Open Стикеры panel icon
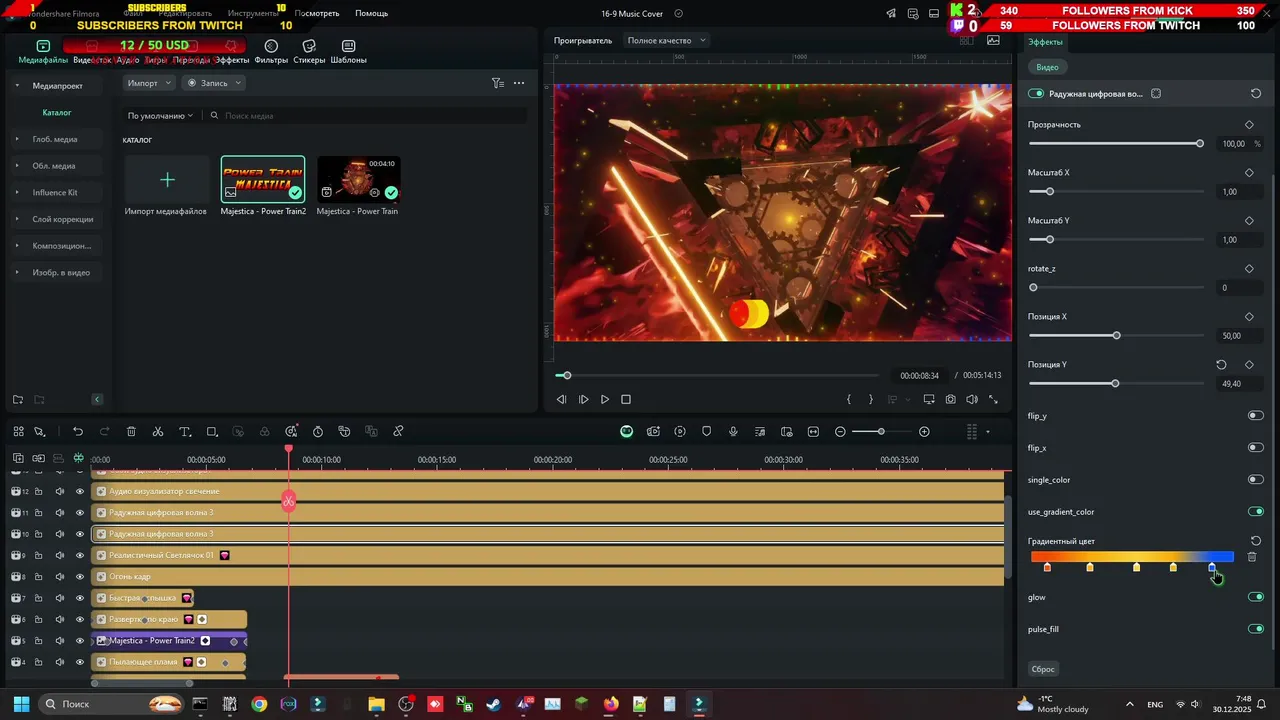This screenshot has width=1280, height=720. point(309,46)
